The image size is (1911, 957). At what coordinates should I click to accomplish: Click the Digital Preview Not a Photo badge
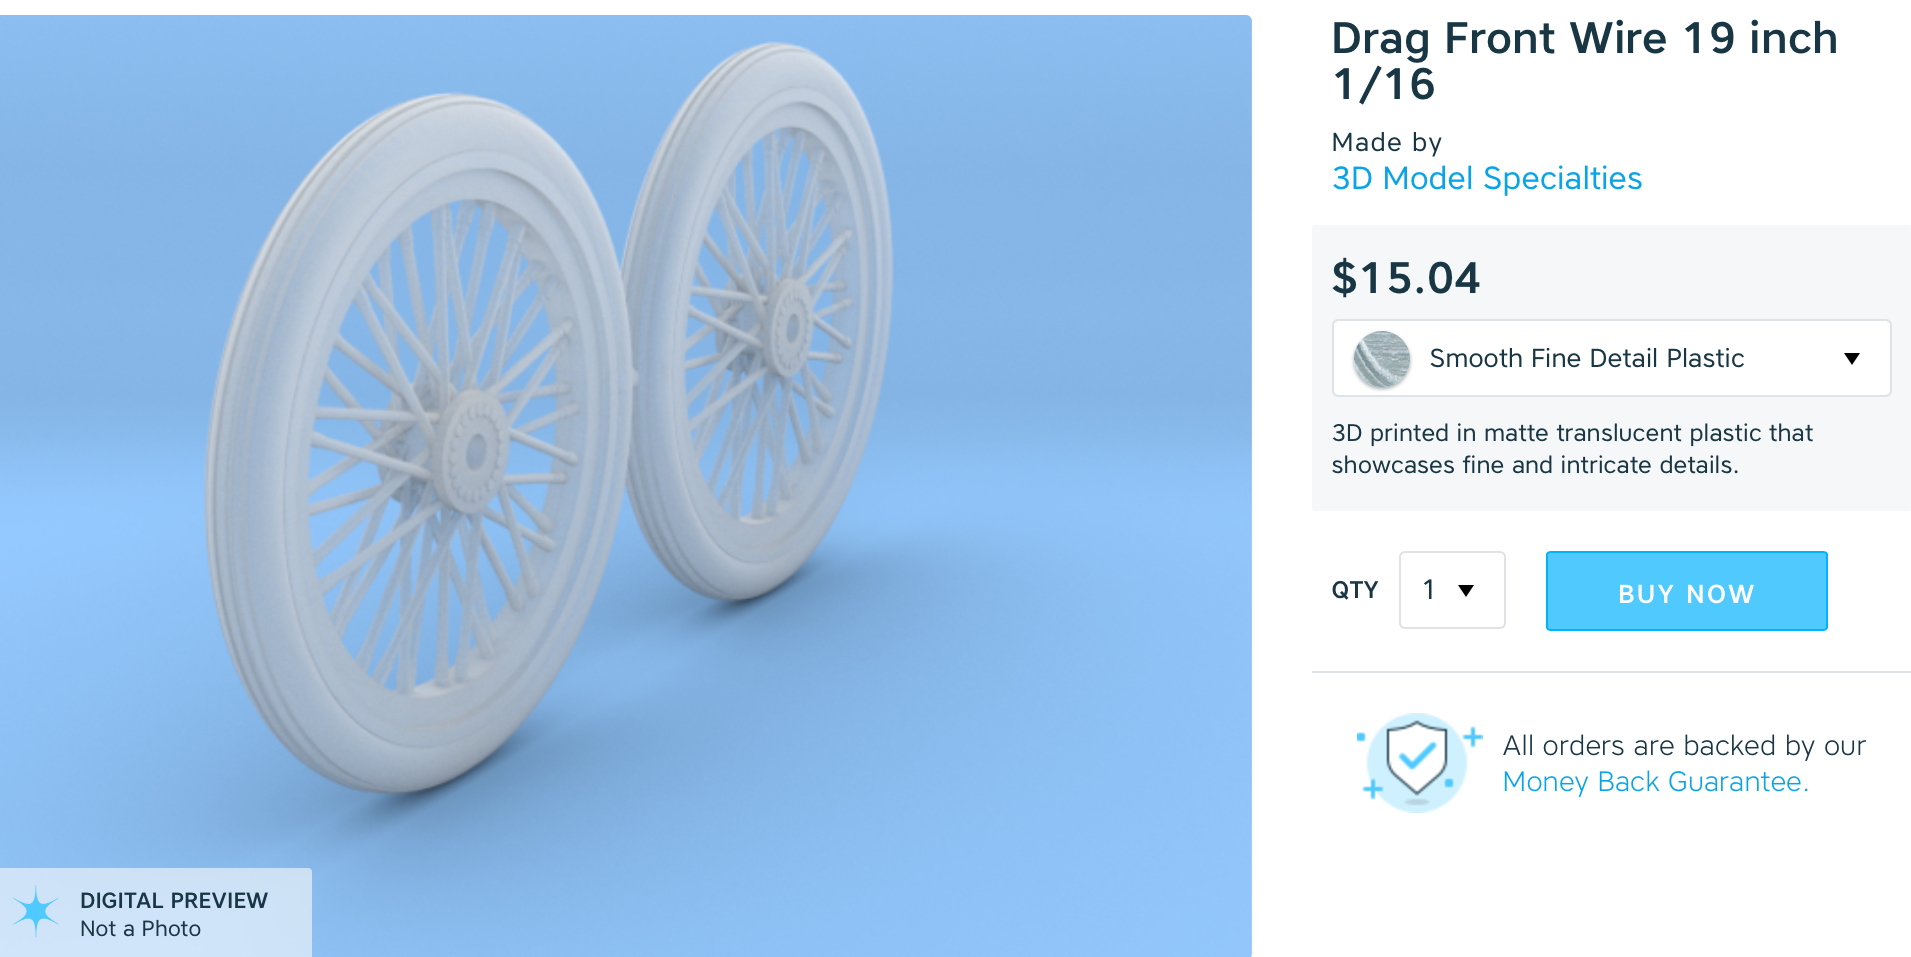point(156,913)
